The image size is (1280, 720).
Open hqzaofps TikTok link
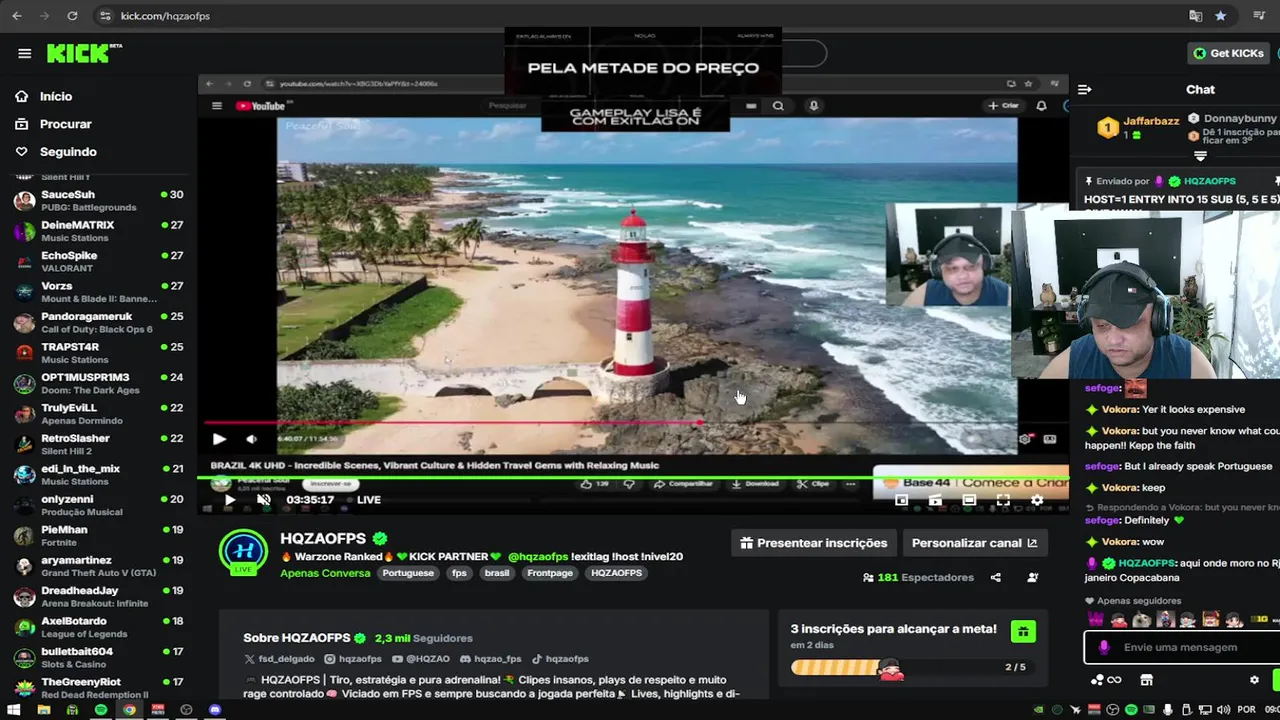(559, 659)
